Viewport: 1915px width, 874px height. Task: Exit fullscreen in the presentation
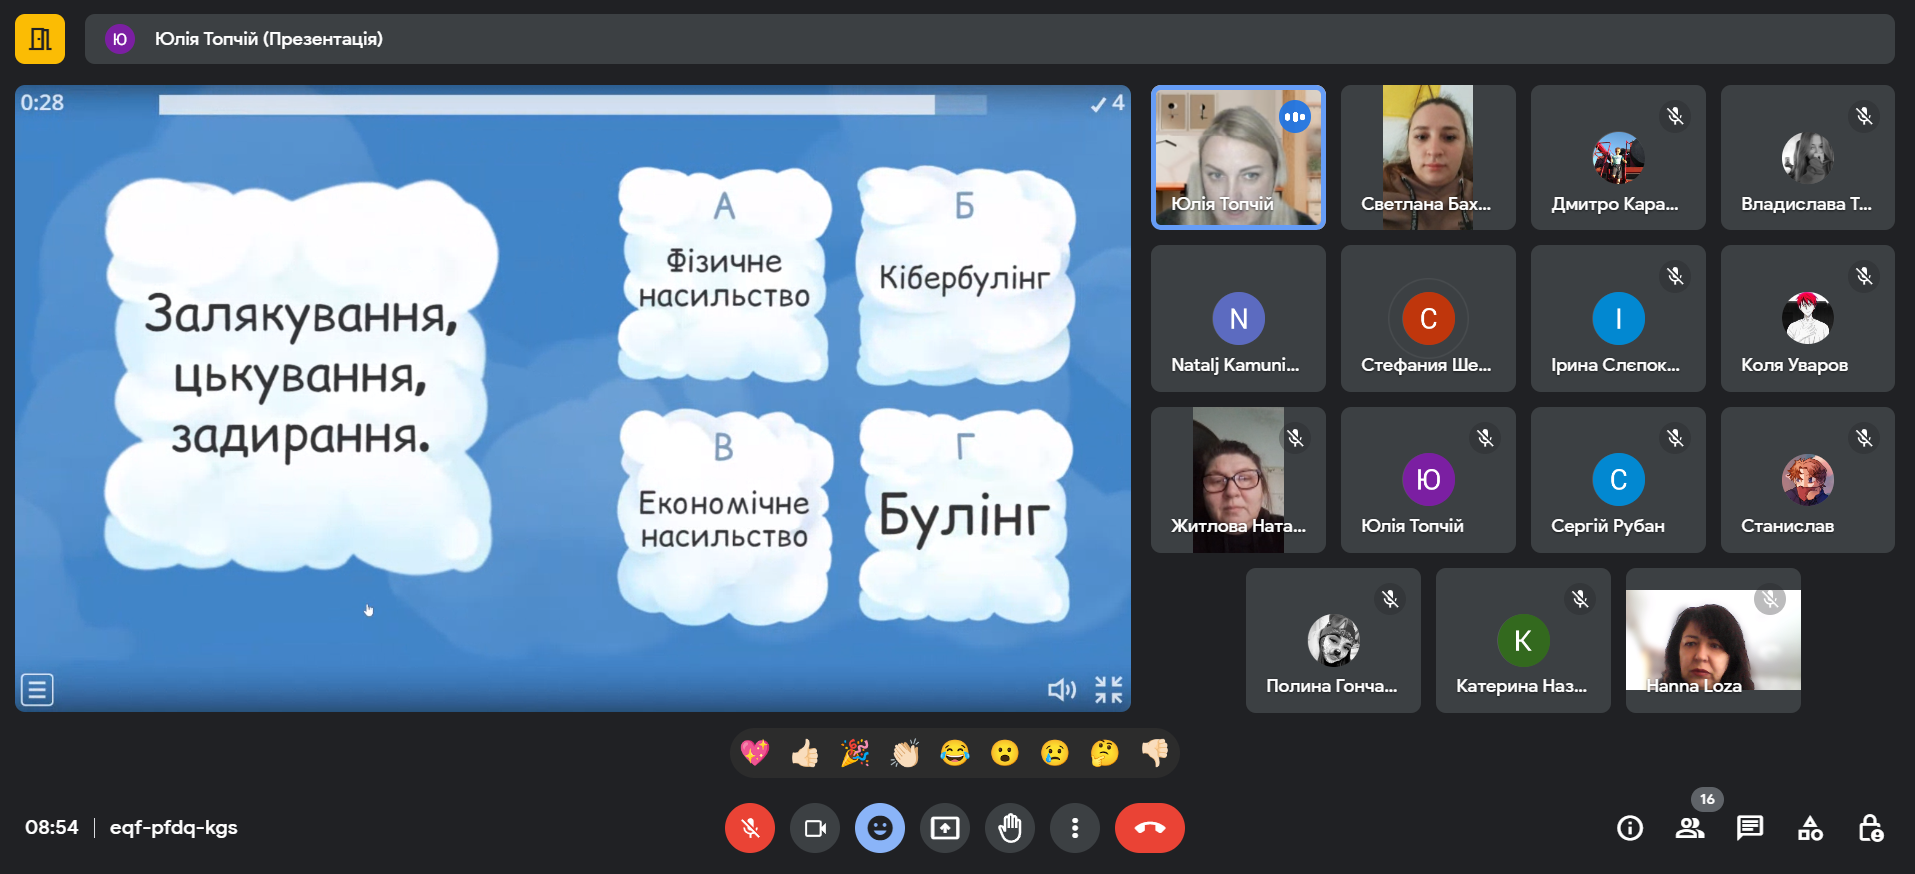tap(1108, 689)
